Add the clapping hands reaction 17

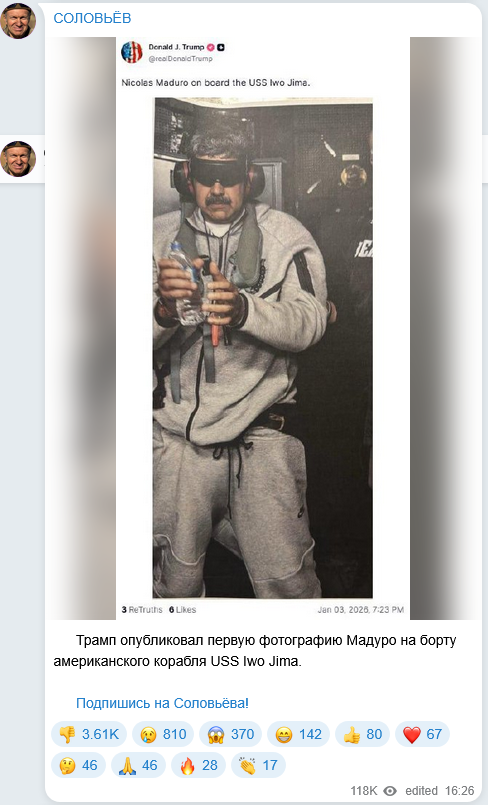pos(259,765)
